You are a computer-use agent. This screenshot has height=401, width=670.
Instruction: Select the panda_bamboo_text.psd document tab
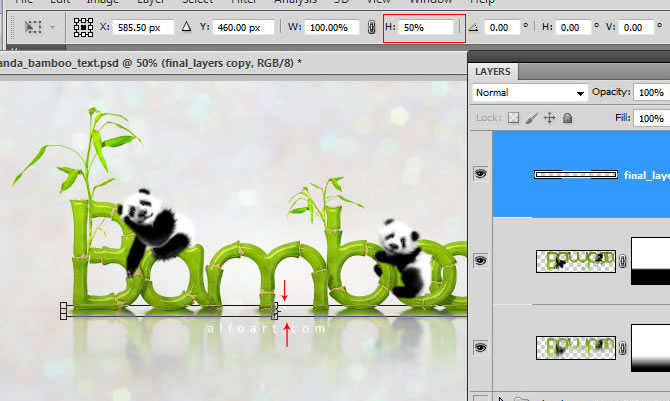pyautogui.click(x=150, y=63)
